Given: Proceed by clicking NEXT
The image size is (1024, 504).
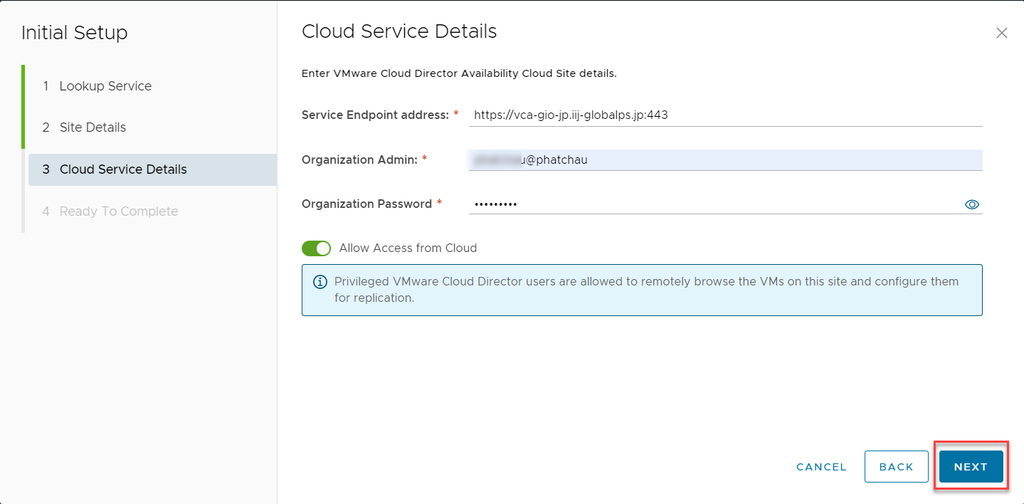Looking at the screenshot, I should tap(970, 467).
